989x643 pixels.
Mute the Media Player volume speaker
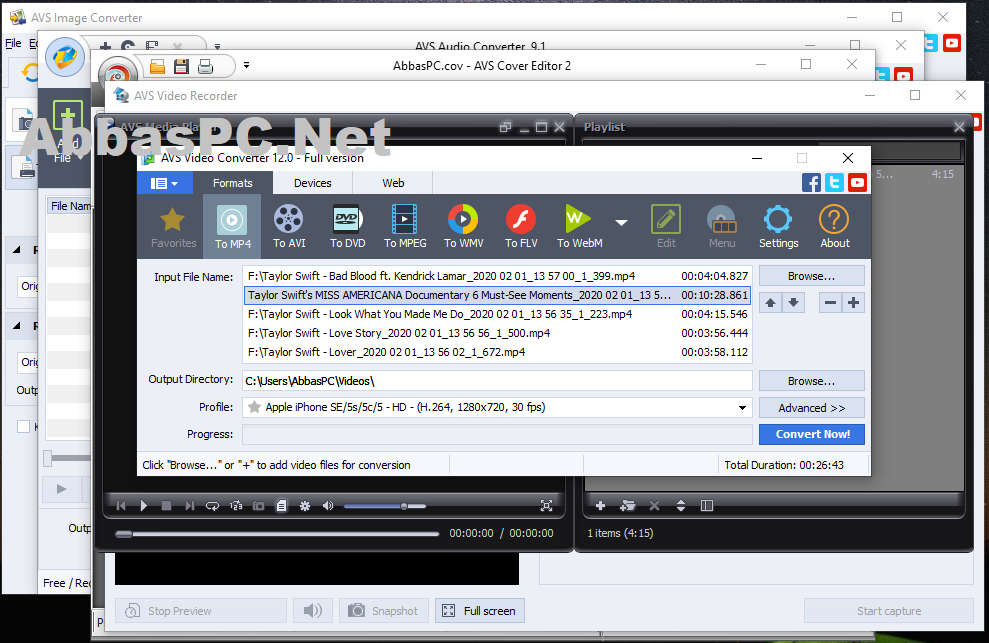click(x=328, y=505)
